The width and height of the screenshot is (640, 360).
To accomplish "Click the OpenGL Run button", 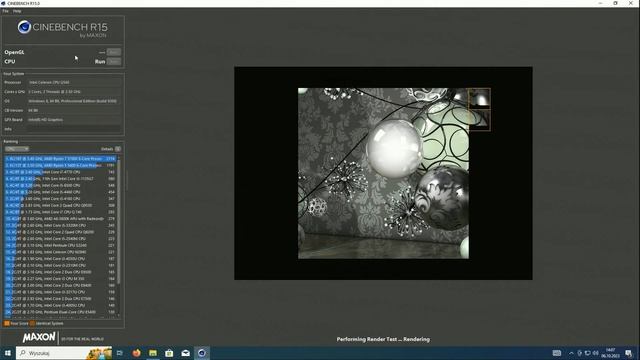I will point(113,52).
